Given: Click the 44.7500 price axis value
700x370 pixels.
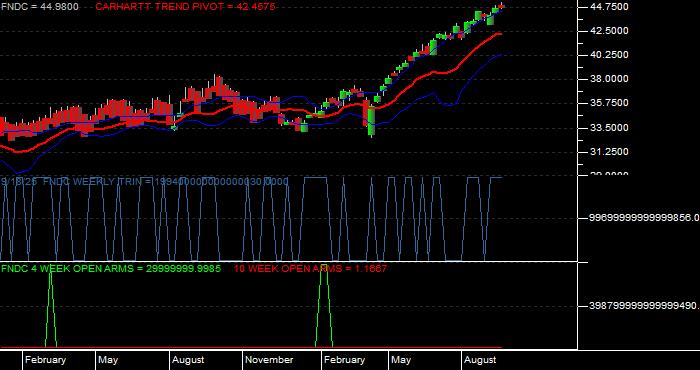Looking at the screenshot, I should click(609, 7).
